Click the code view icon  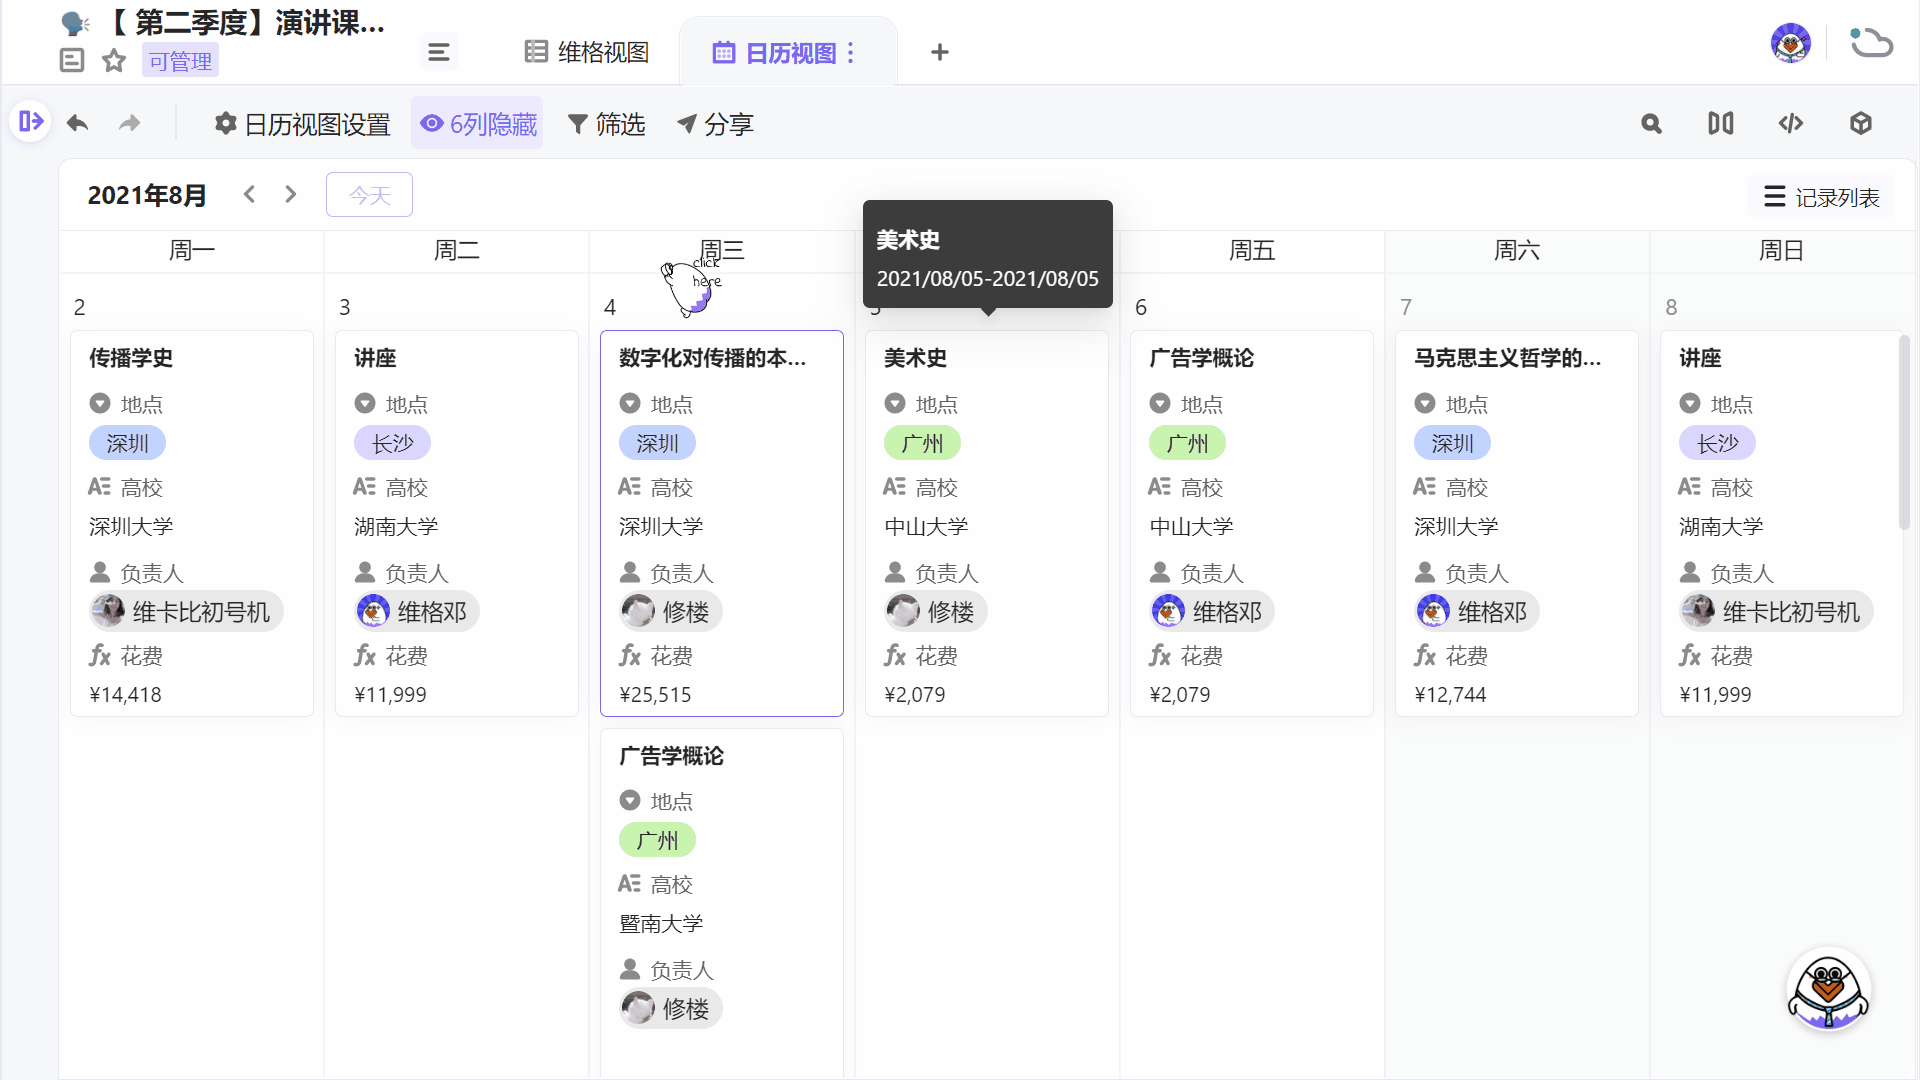pyautogui.click(x=1791, y=124)
